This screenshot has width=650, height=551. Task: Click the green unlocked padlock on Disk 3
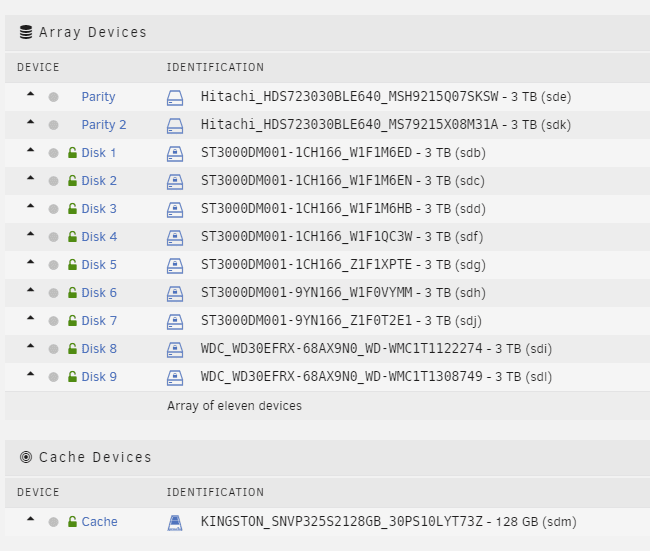point(72,209)
